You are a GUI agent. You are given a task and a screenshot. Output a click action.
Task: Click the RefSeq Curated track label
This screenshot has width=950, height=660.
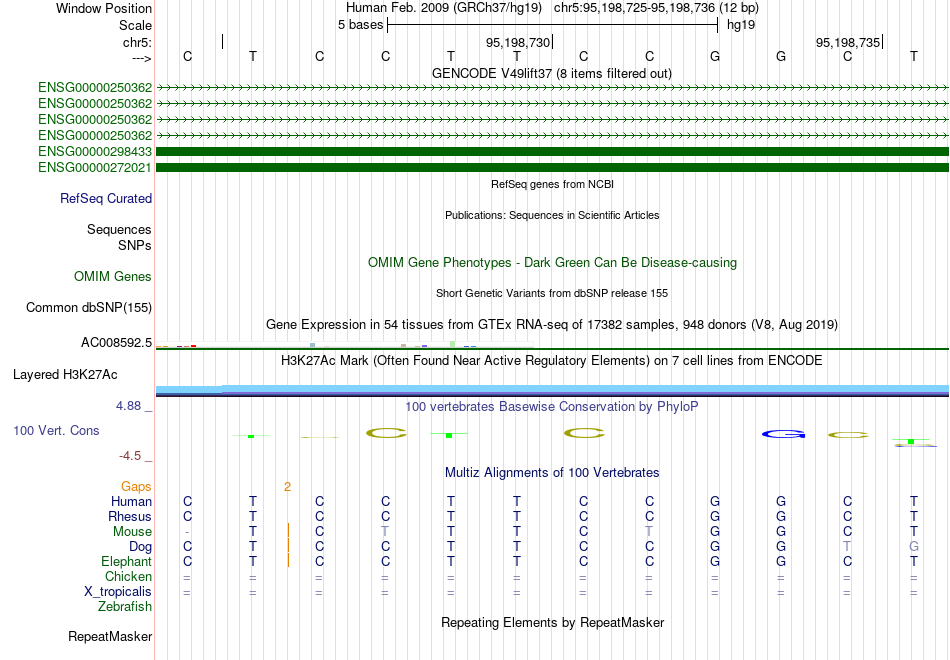tap(106, 198)
